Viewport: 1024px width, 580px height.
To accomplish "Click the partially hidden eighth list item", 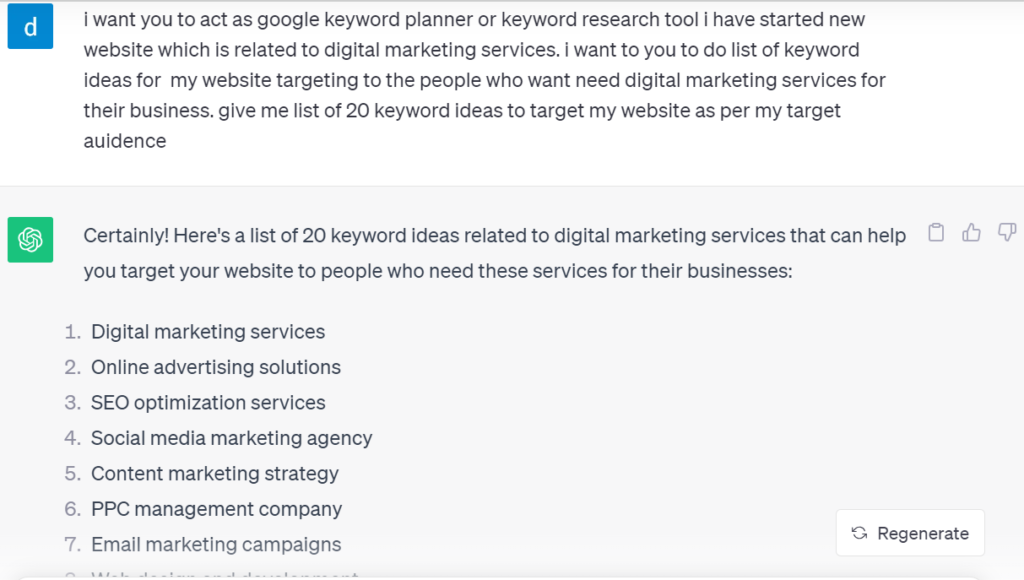I will click(x=224, y=575).
